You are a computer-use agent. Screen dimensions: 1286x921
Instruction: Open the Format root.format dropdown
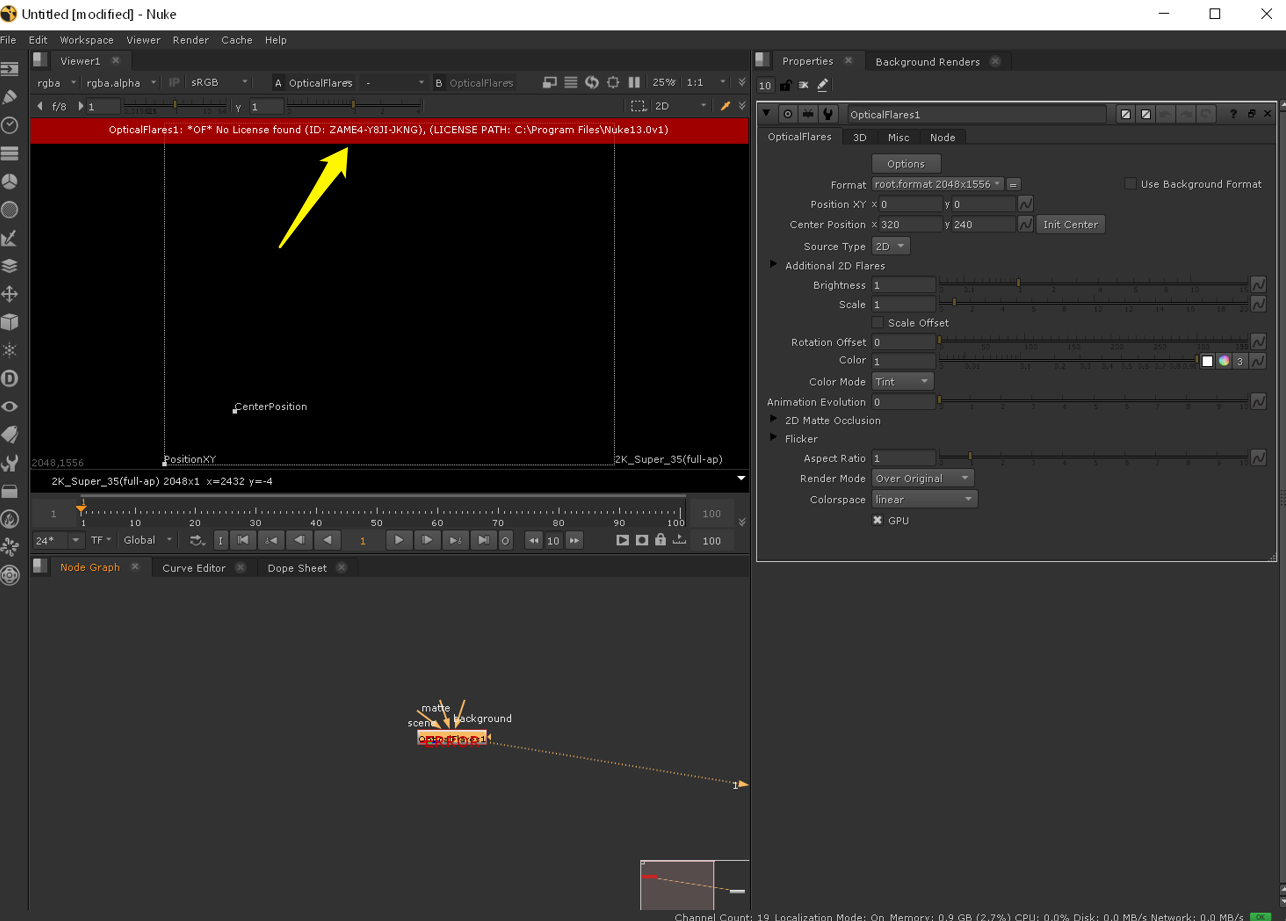coord(937,184)
